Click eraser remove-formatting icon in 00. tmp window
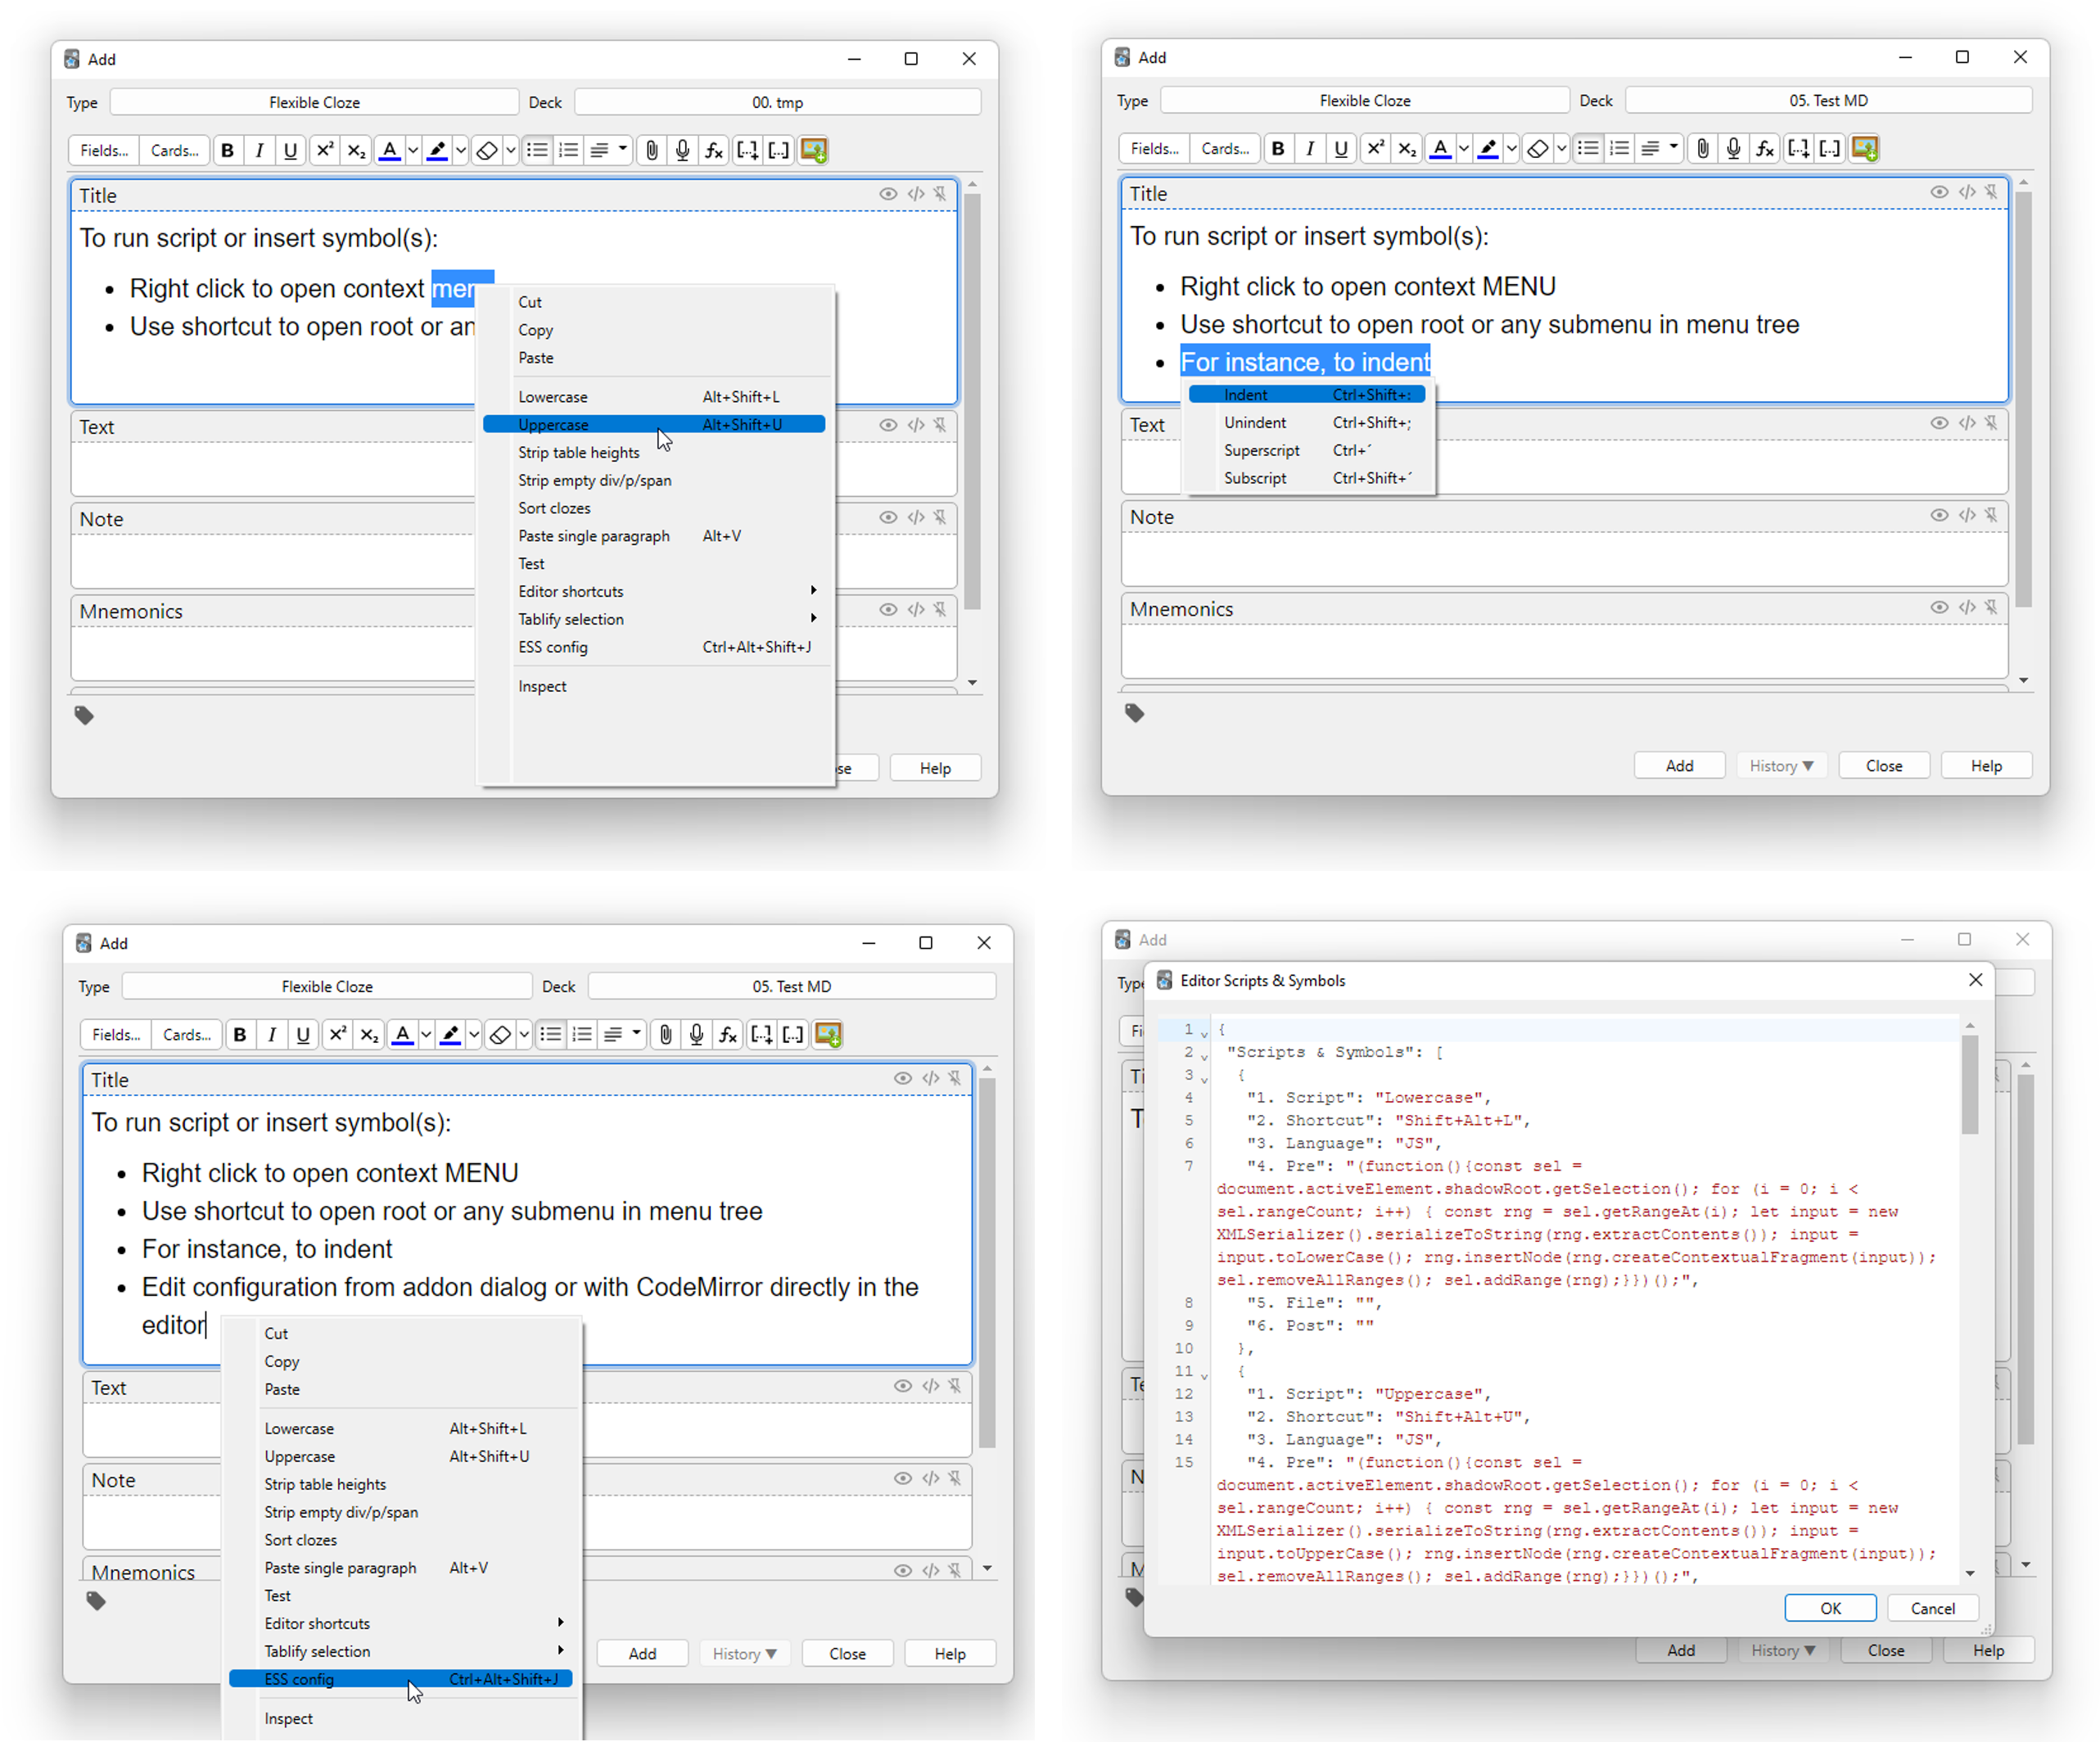Viewport: 2100px width, 1742px height. click(487, 150)
